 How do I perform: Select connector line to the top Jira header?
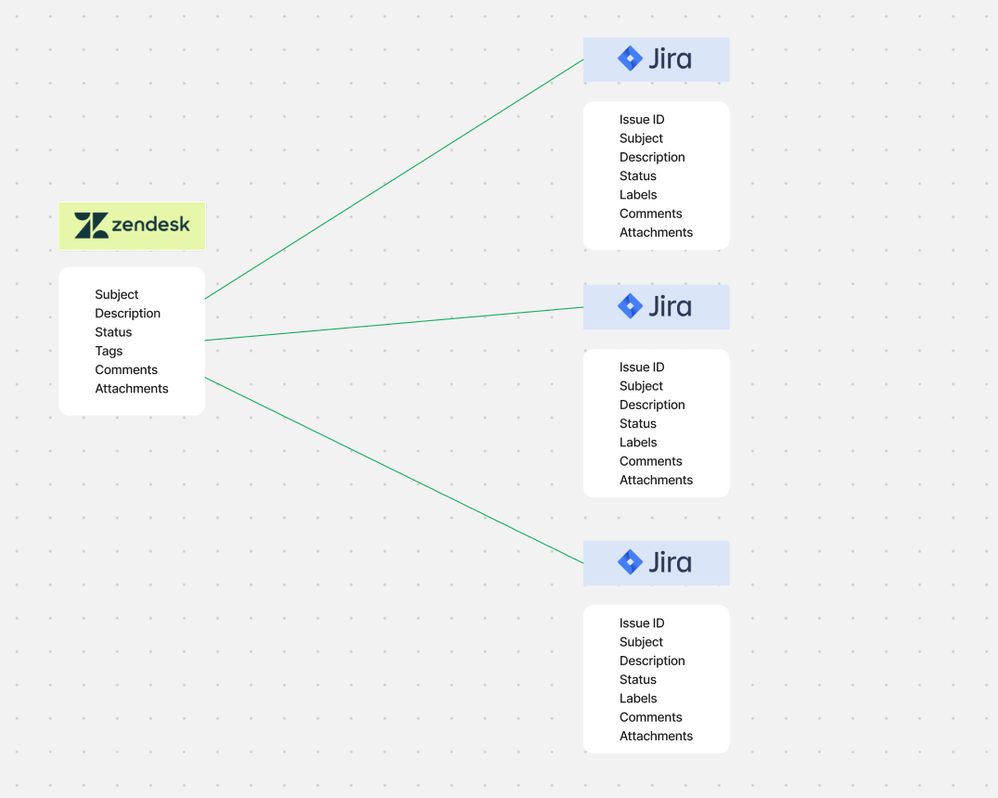pyautogui.click(x=394, y=179)
